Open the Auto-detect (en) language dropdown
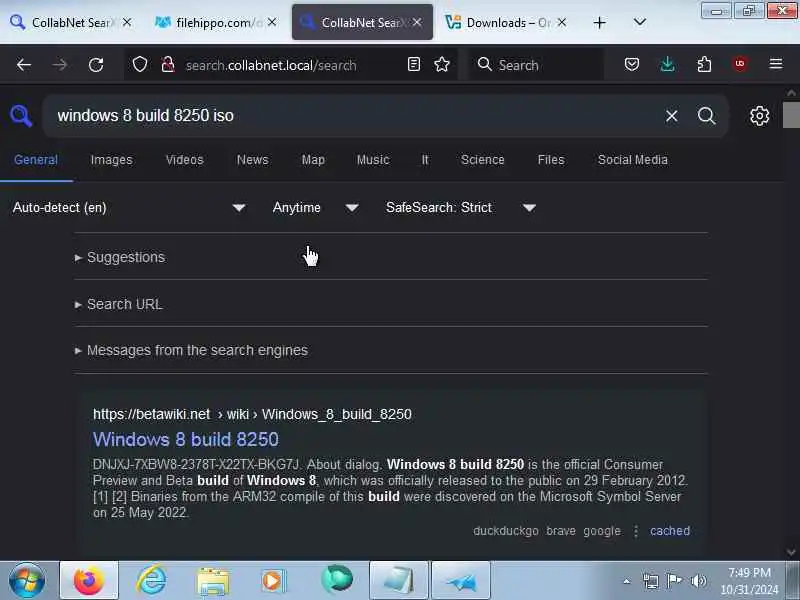 [129, 208]
